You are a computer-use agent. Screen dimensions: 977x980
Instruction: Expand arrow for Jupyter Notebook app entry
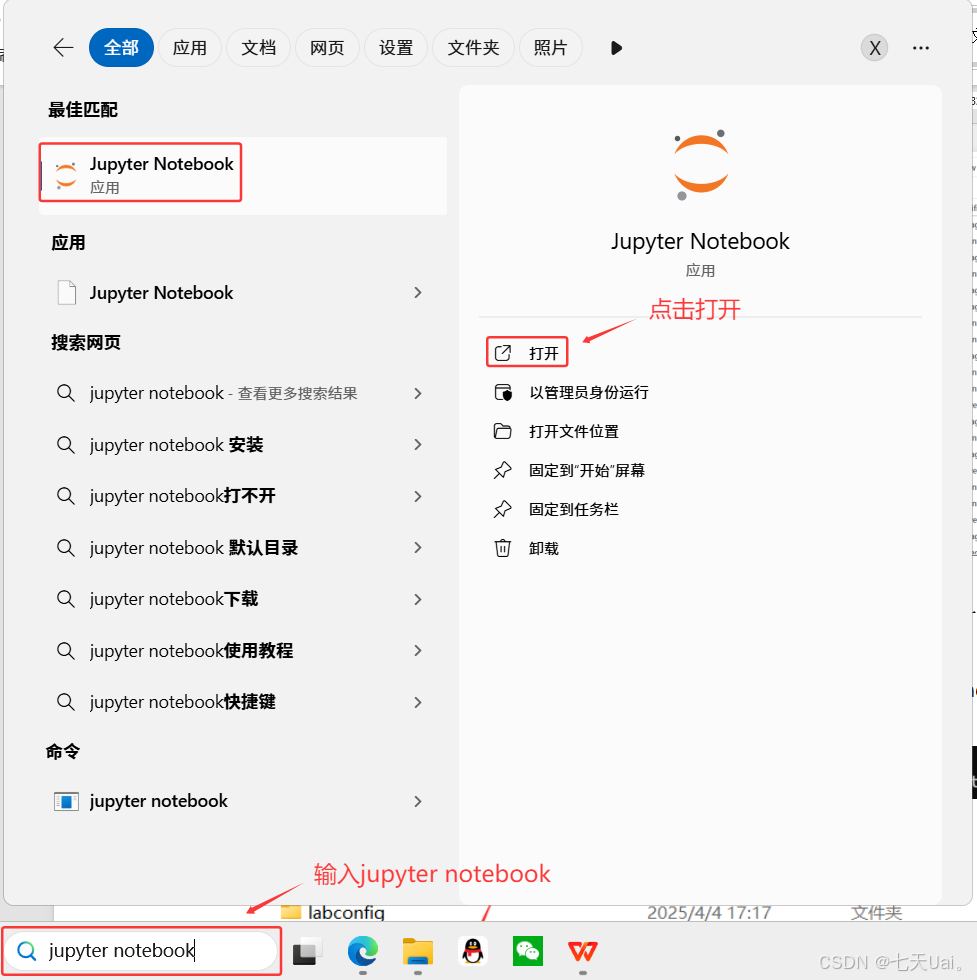pyautogui.click(x=418, y=292)
